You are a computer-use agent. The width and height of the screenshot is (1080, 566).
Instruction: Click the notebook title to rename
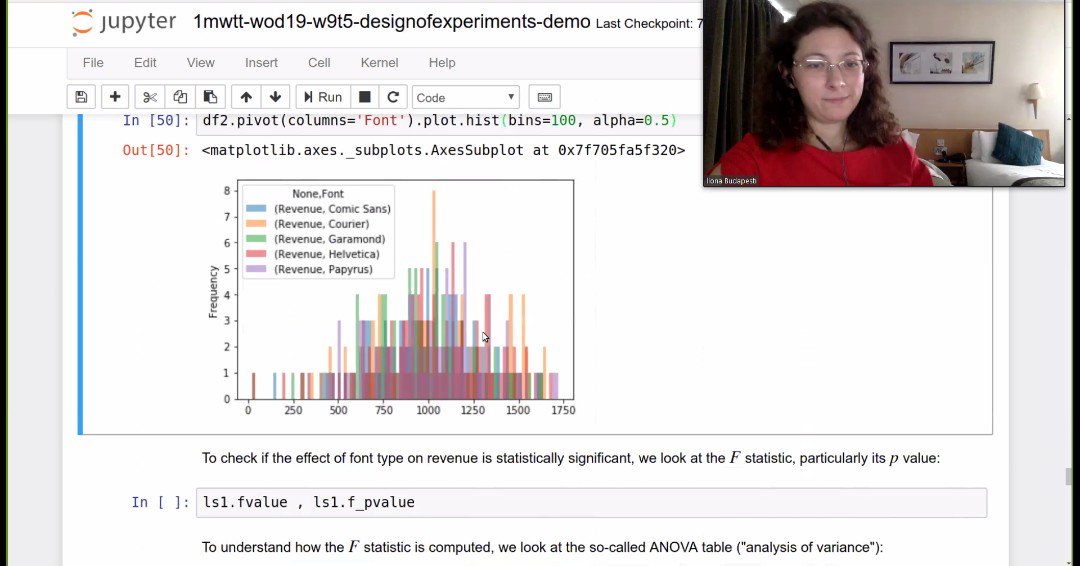pos(391,22)
